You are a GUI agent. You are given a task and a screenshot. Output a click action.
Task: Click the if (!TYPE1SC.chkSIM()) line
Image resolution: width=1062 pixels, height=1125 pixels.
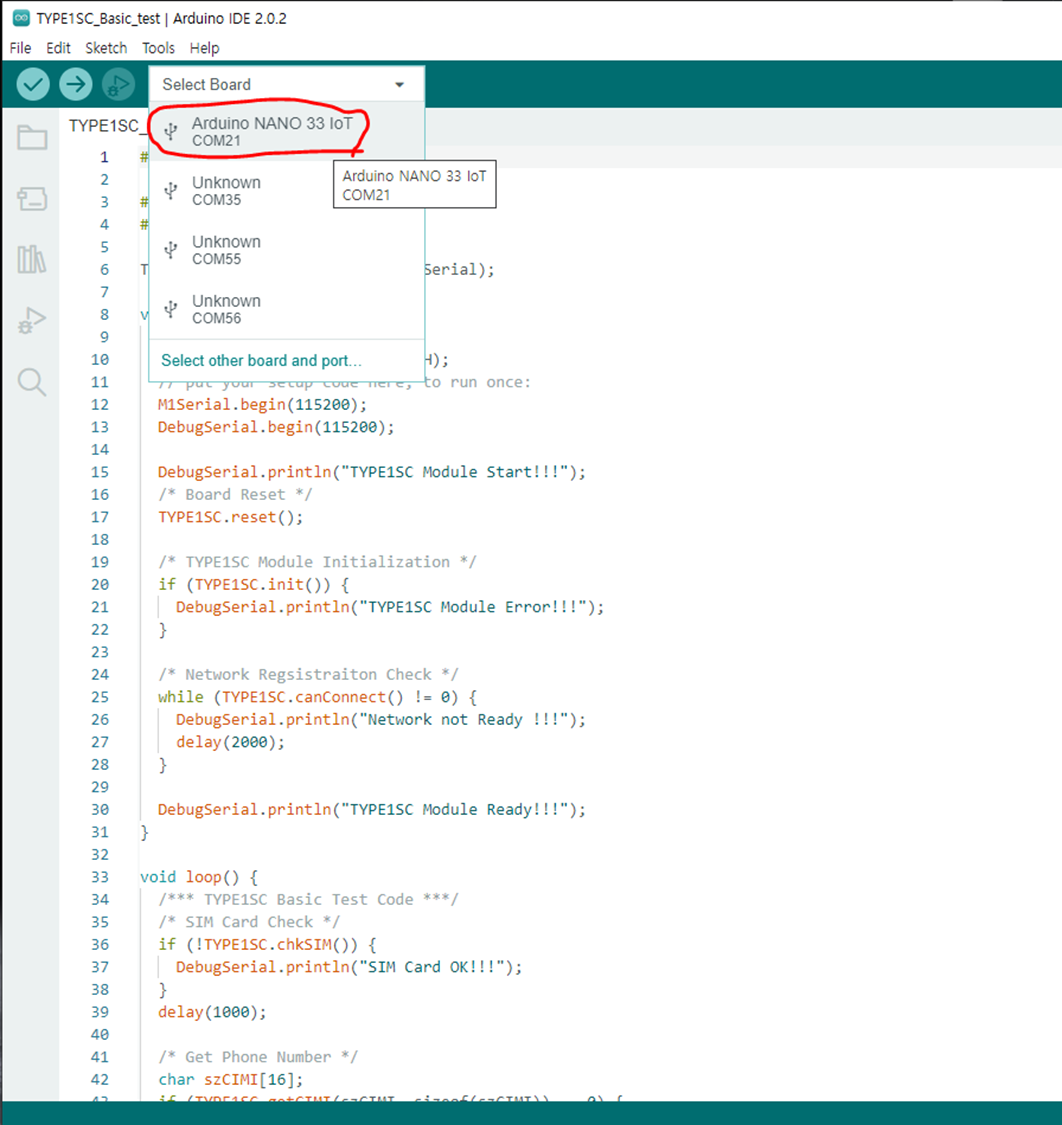click(268, 944)
